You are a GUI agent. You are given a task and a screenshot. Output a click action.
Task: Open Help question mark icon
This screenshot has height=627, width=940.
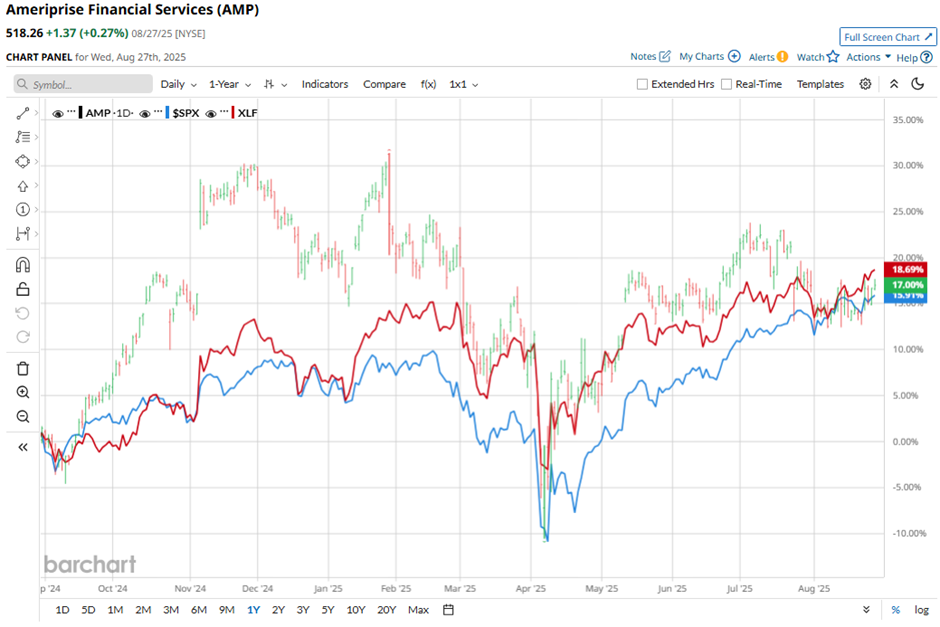pos(927,58)
